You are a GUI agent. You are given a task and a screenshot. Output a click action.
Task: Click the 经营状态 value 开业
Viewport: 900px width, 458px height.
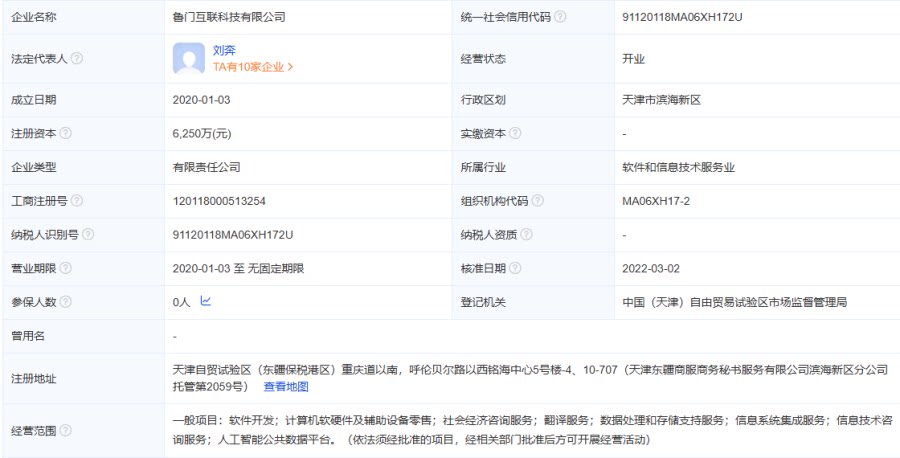click(x=634, y=59)
